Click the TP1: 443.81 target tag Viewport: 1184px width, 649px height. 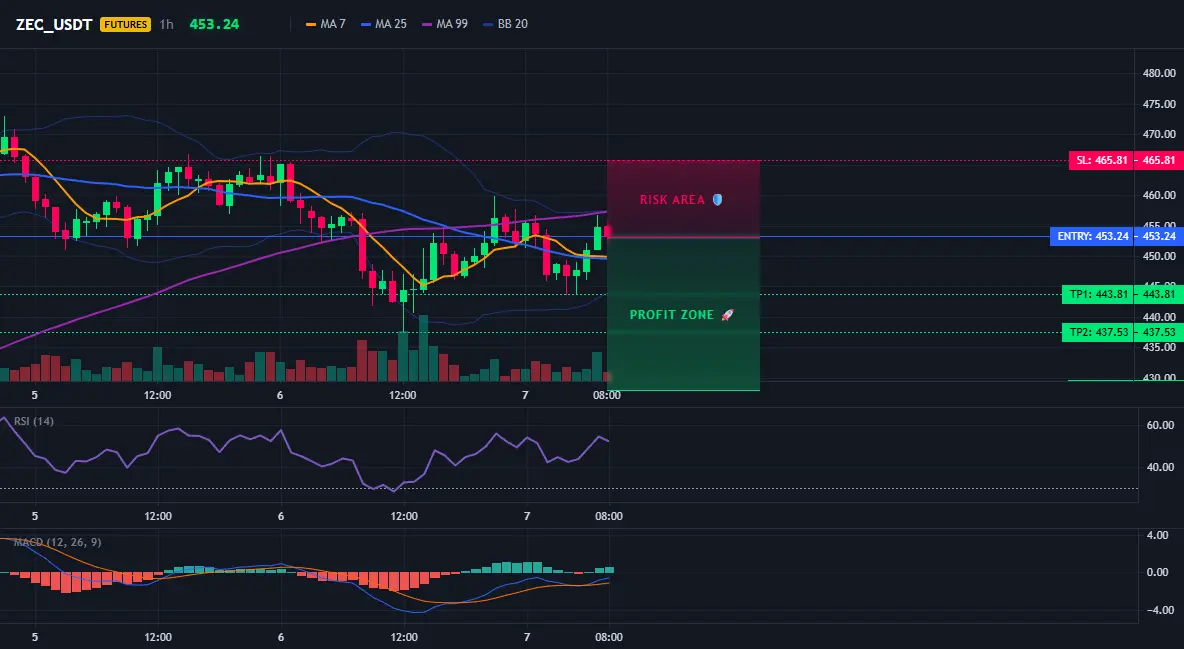[1097, 295]
